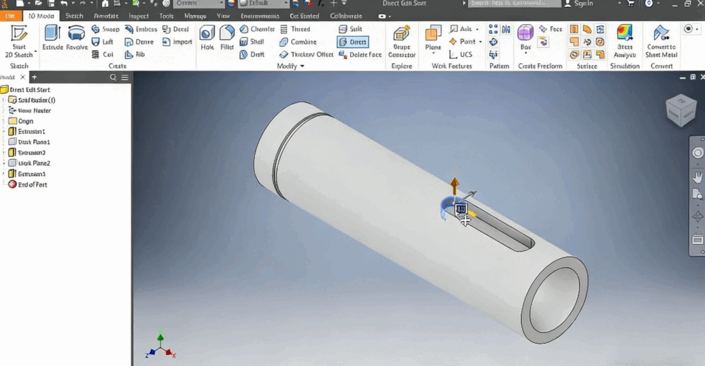Expand the Extrusion1 tree node
Screen dimensions: 705x366
(x=4, y=132)
